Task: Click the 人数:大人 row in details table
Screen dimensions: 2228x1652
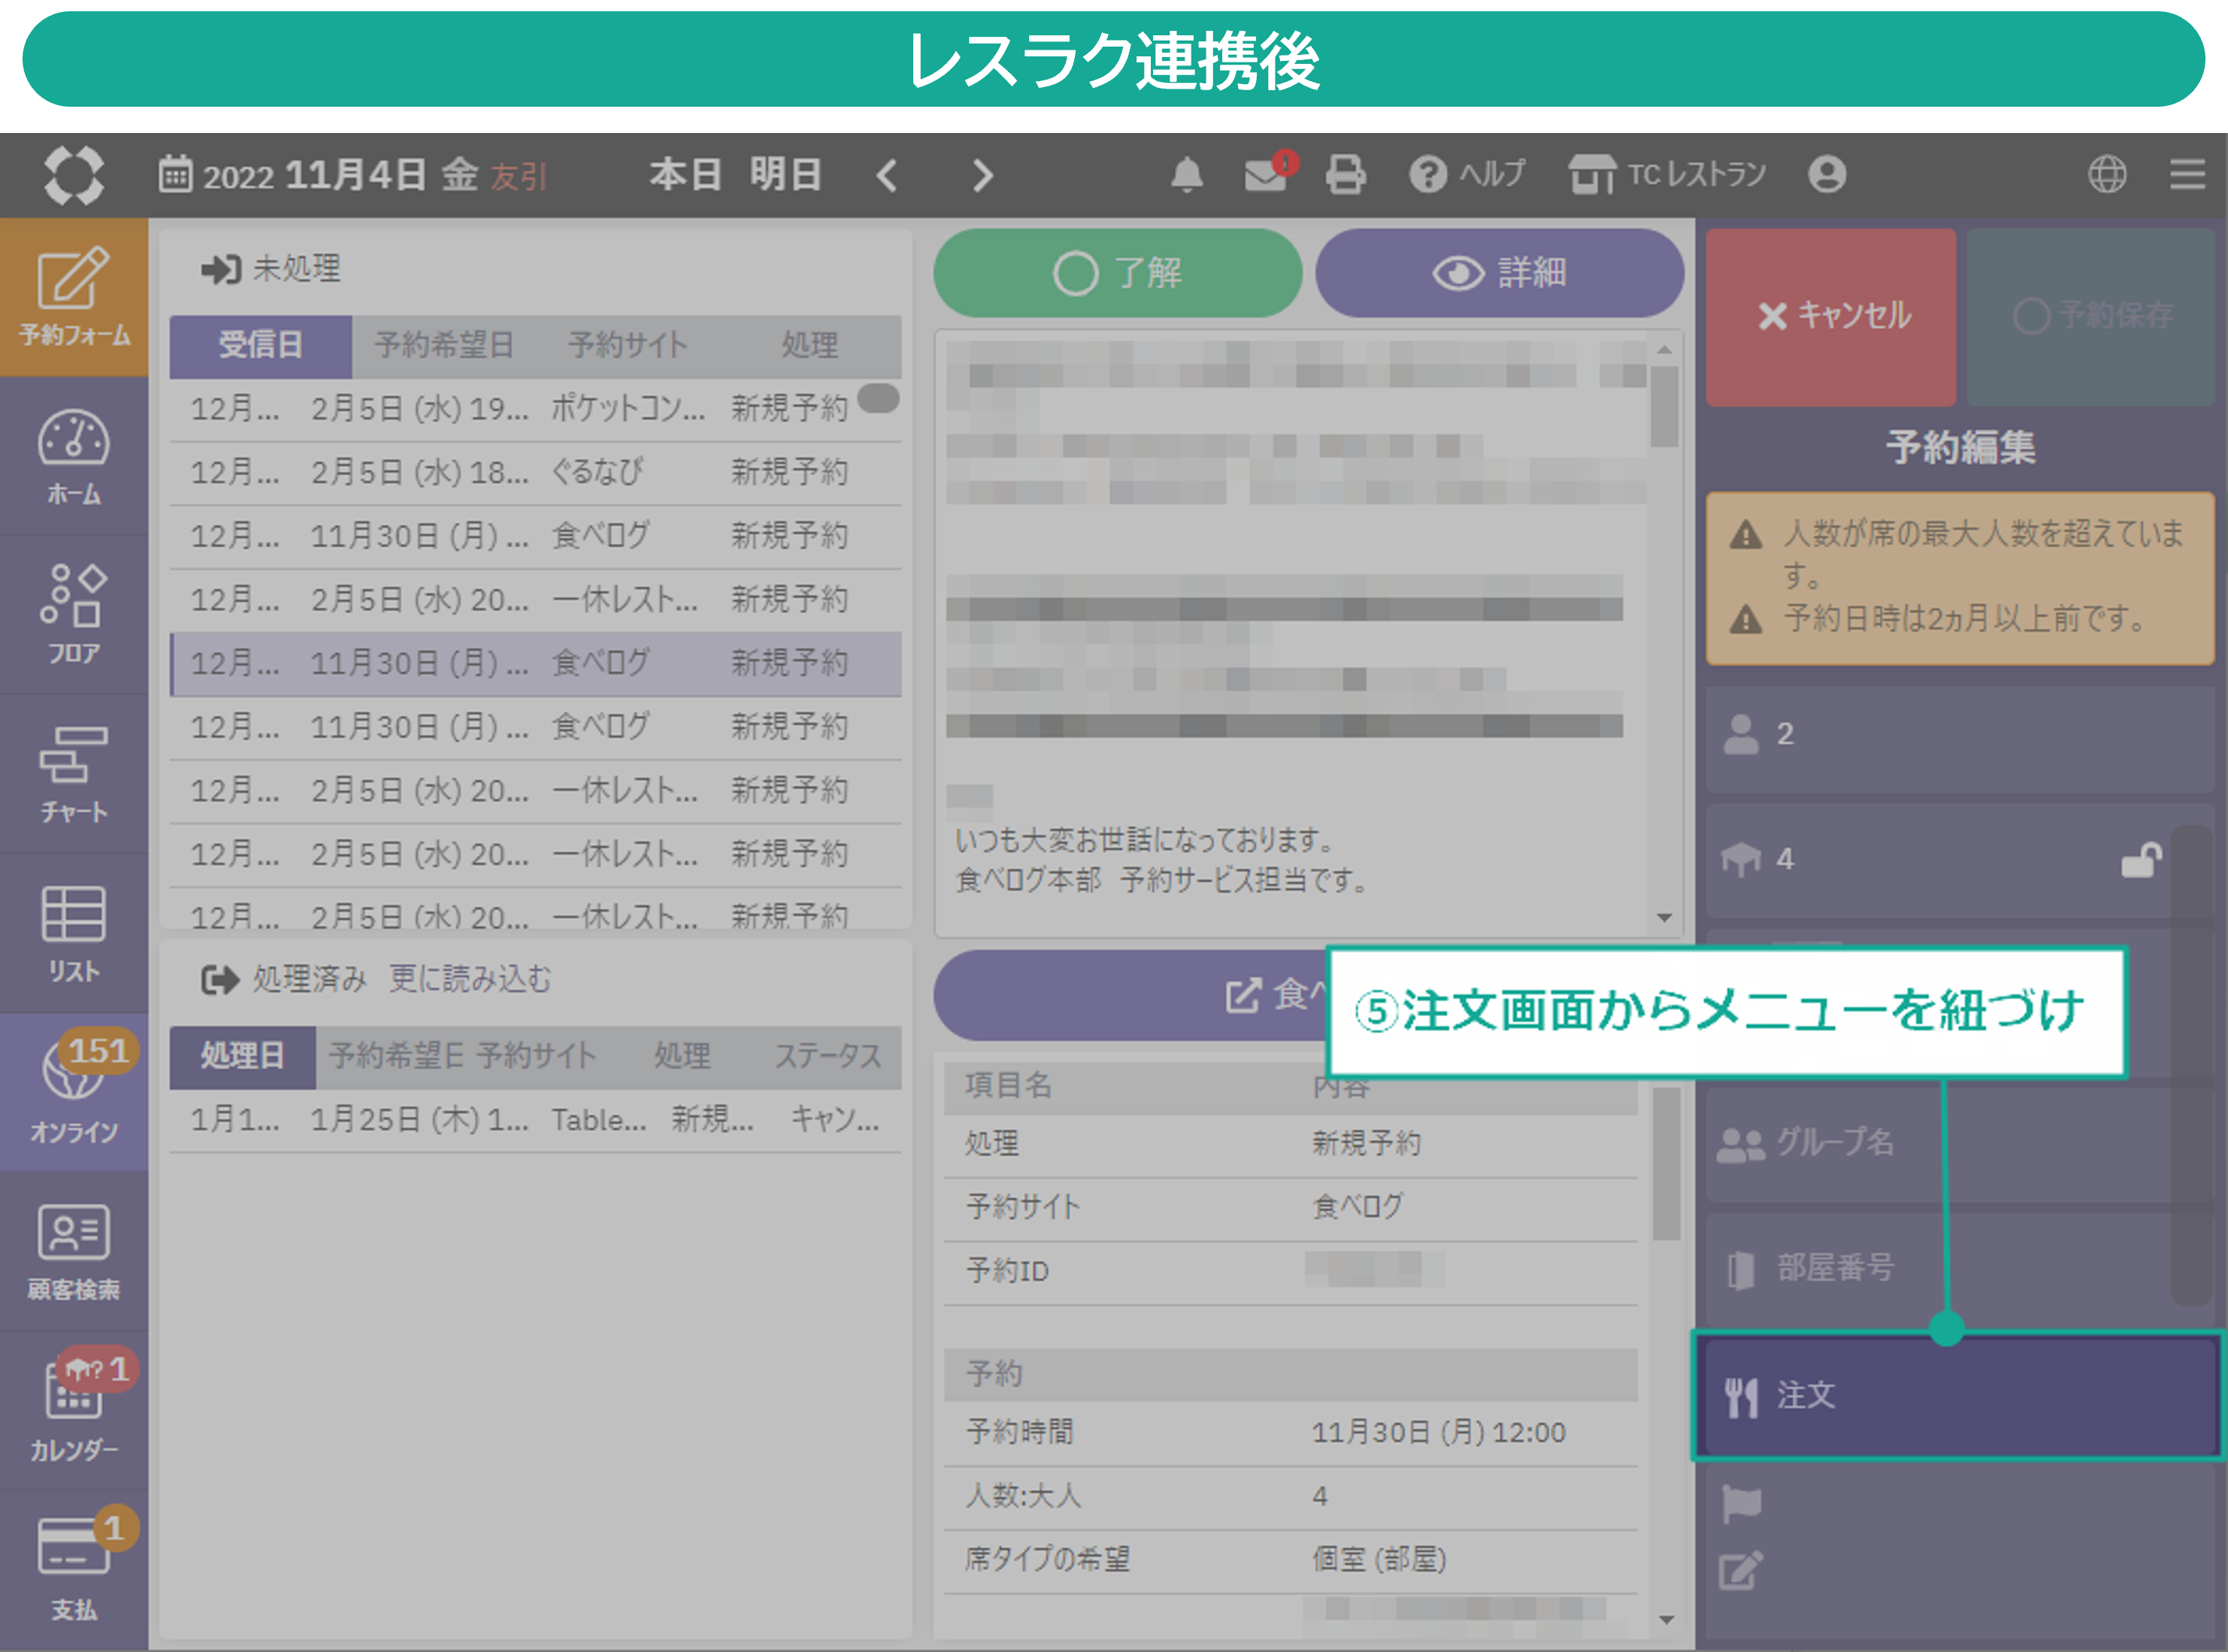Action: (x=1290, y=1497)
